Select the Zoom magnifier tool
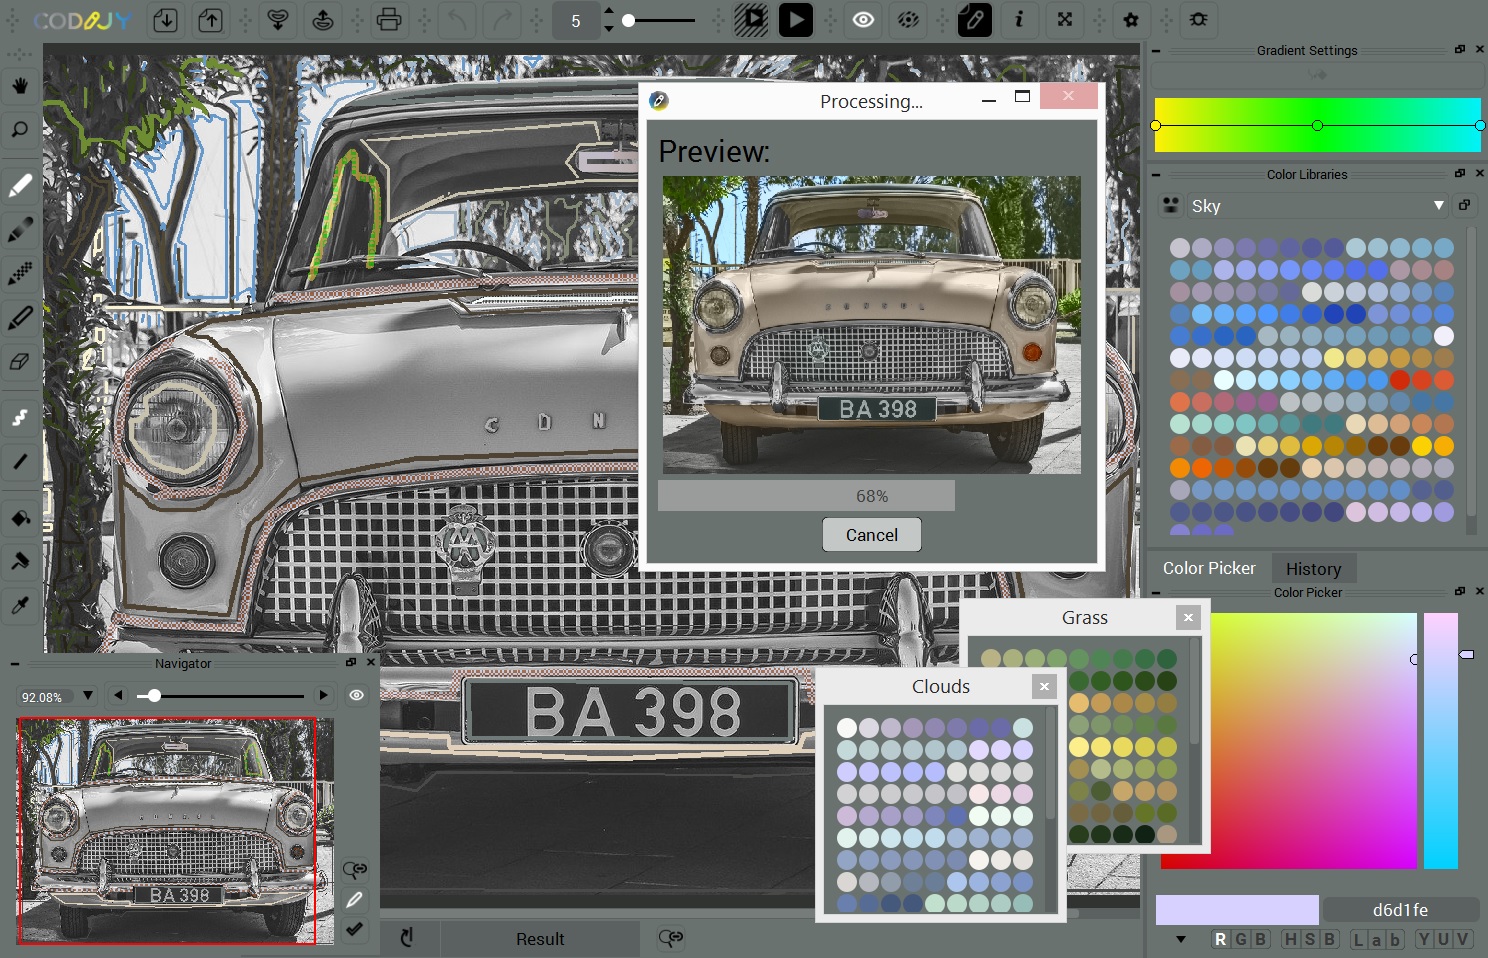1488x958 pixels. [x=20, y=130]
